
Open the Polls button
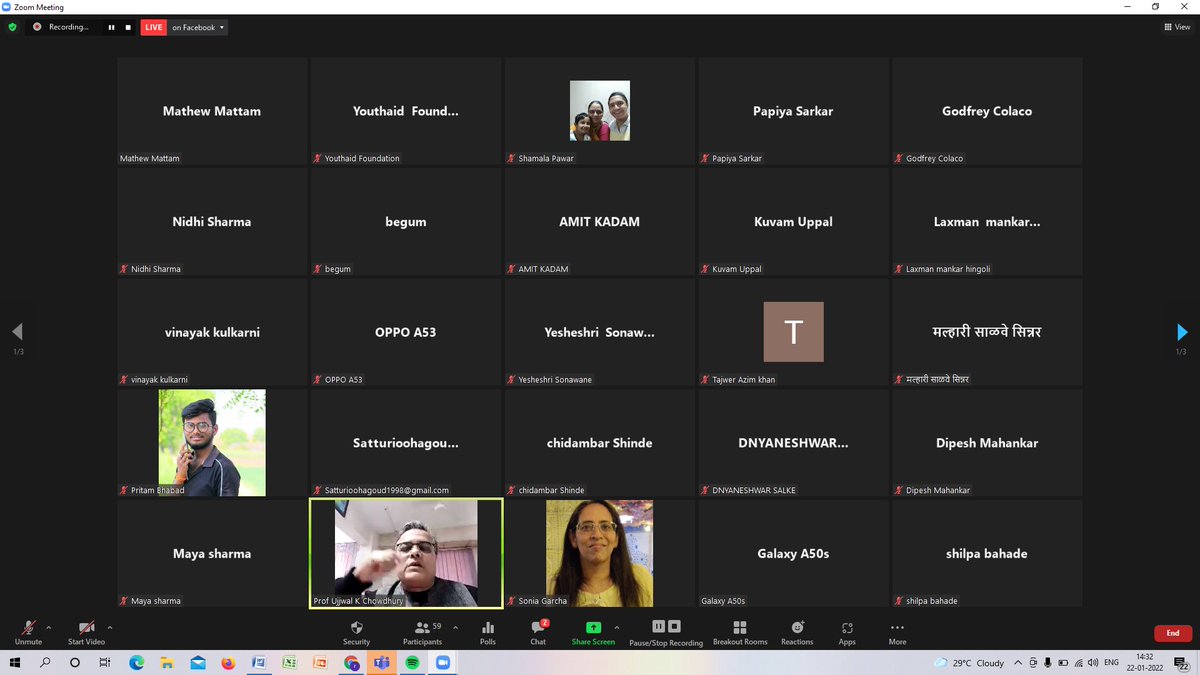tap(488, 632)
